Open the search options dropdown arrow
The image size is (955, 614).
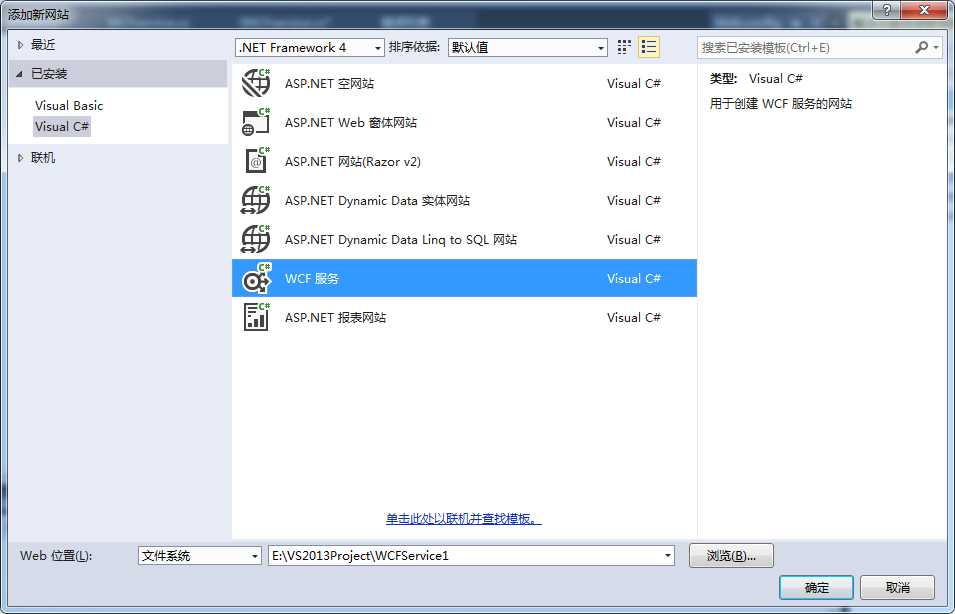936,48
